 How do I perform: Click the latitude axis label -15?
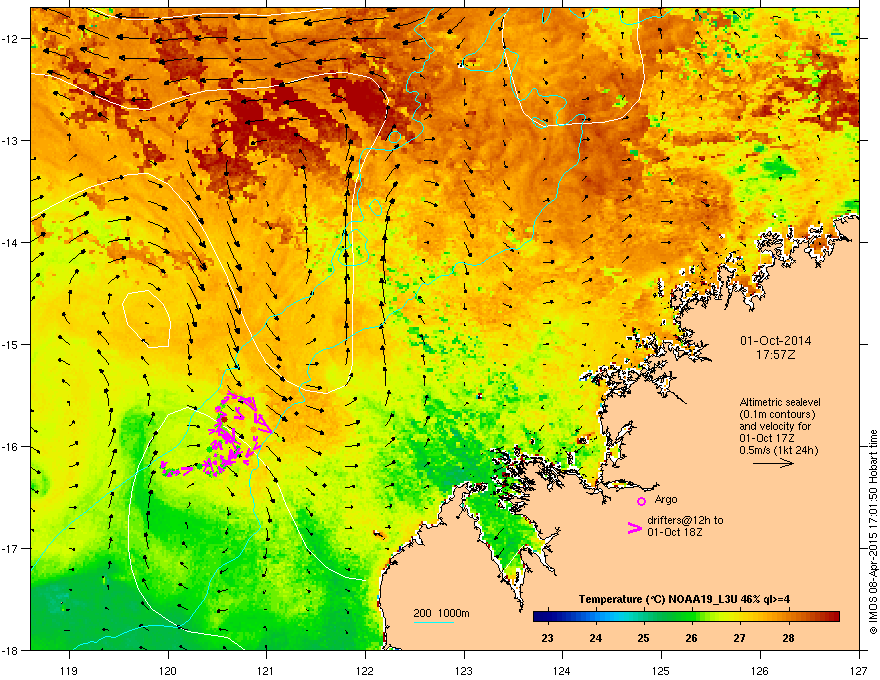tap(10, 344)
